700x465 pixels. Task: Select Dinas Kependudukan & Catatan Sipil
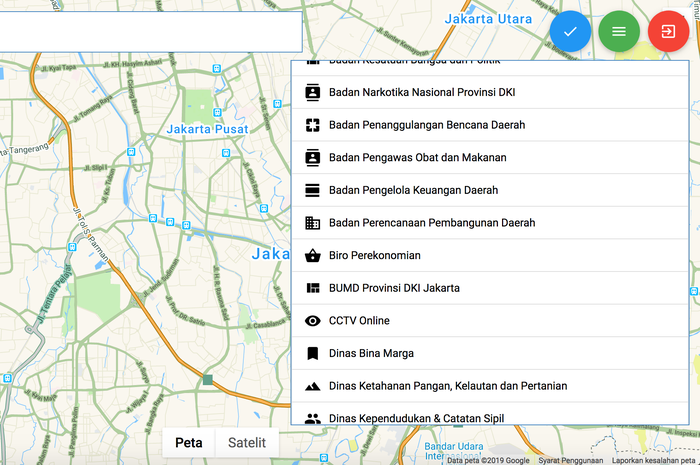[x=490, y=414]
